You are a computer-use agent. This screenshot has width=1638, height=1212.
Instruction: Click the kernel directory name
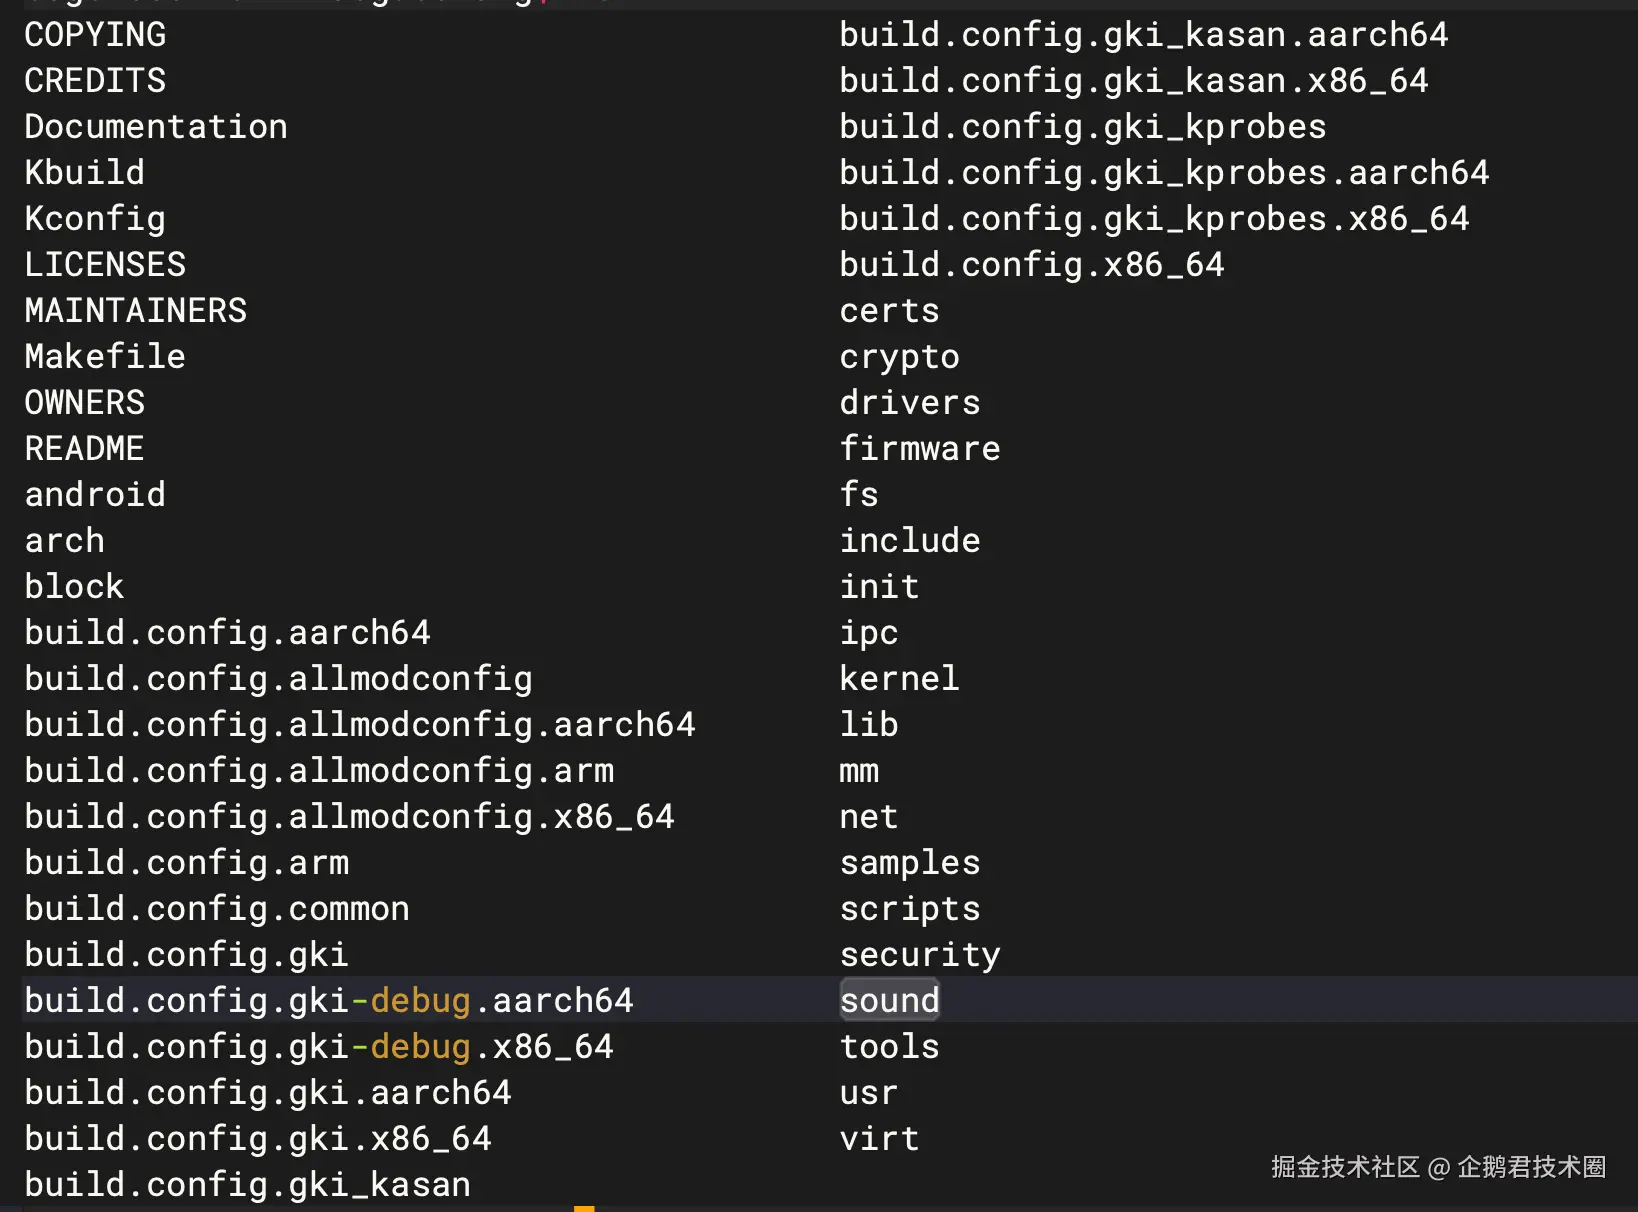click(899, 679)
